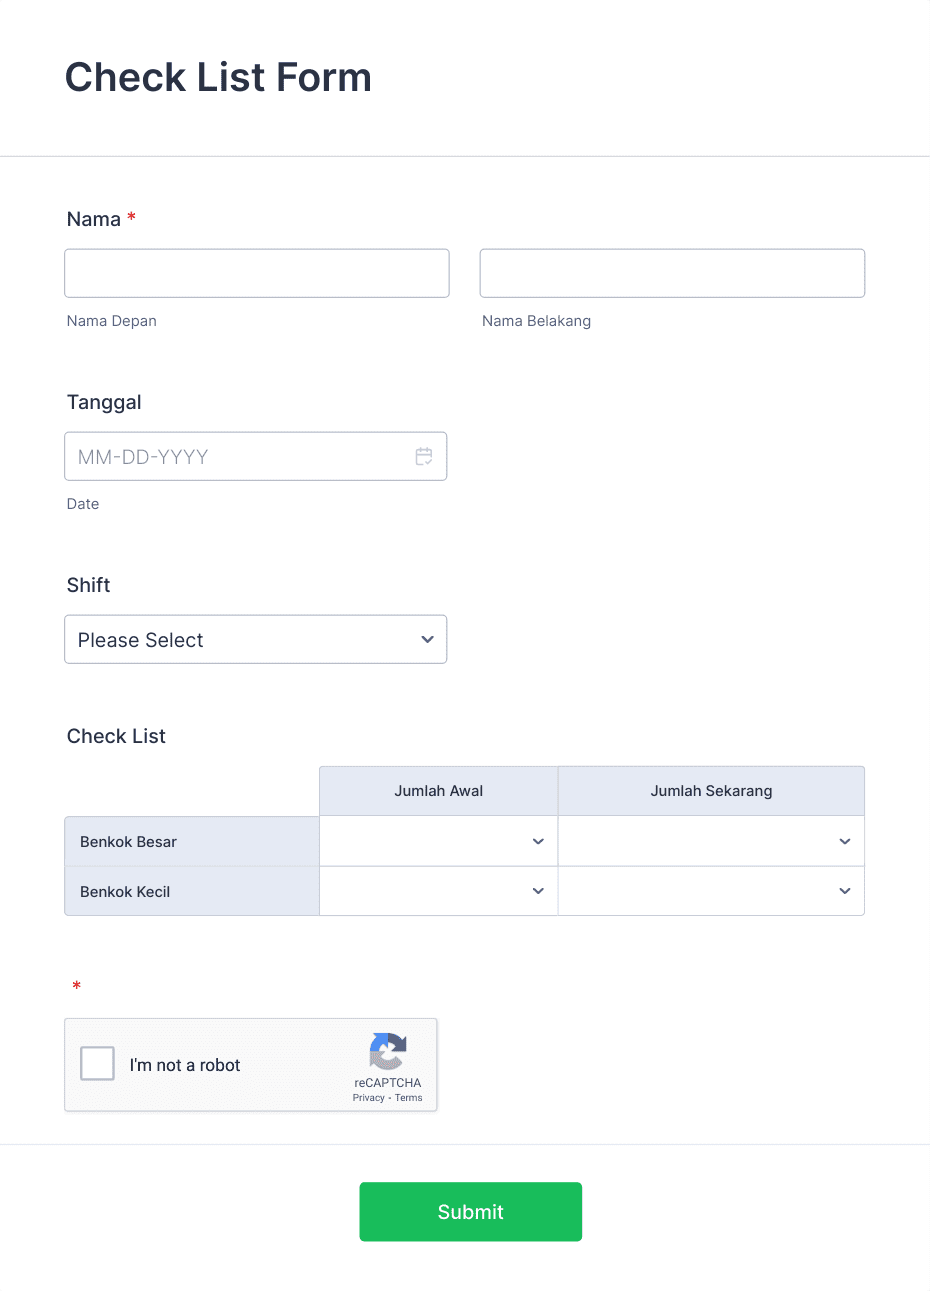Click the Shift dropdown chevron arrow

pos(428,640)
